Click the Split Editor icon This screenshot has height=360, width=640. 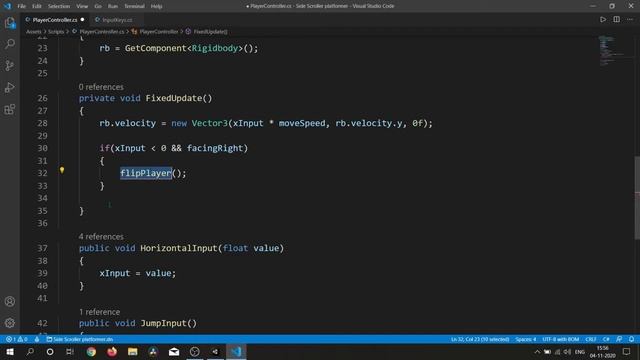pyautogui.click(x=616, y=20)
